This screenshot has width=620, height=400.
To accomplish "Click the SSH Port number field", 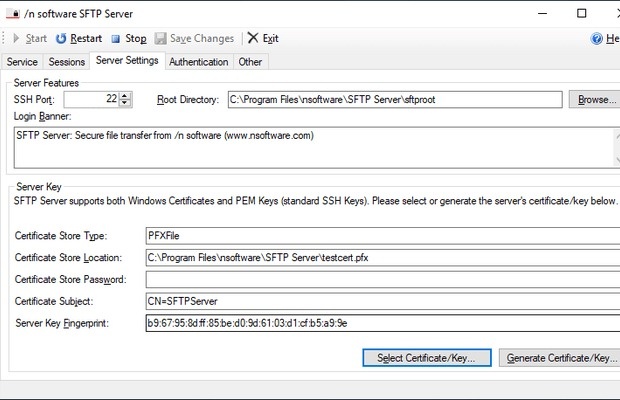I will click(x=92, y=99).
